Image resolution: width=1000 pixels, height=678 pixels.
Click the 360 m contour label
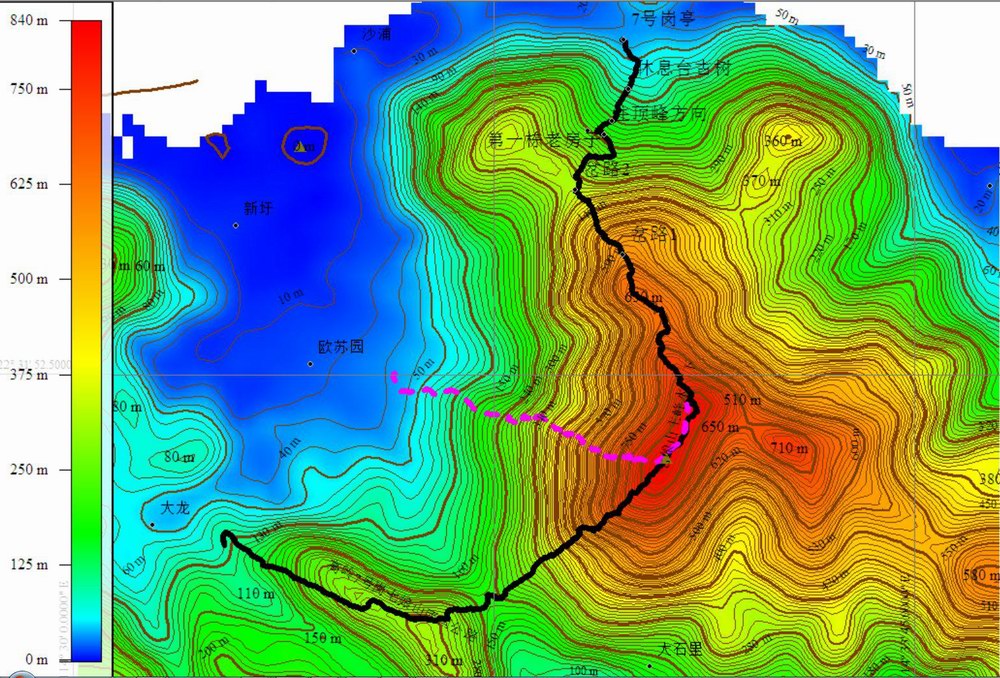pyautogui.click(x=783, y=141)
